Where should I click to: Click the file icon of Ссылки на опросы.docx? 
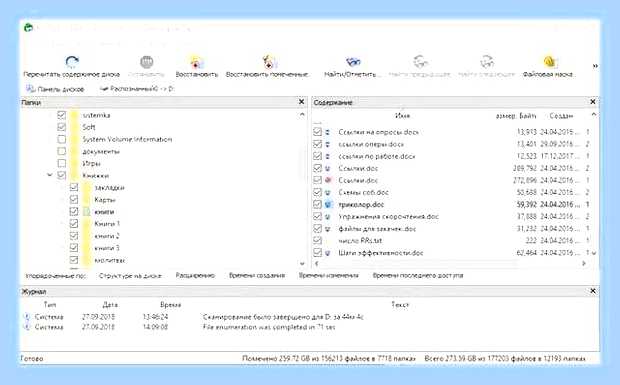point(328,132)
